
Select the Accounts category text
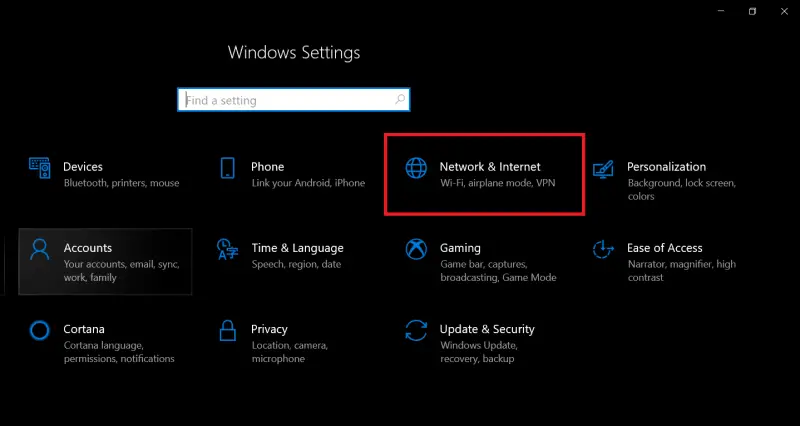(x=88, y=248)
